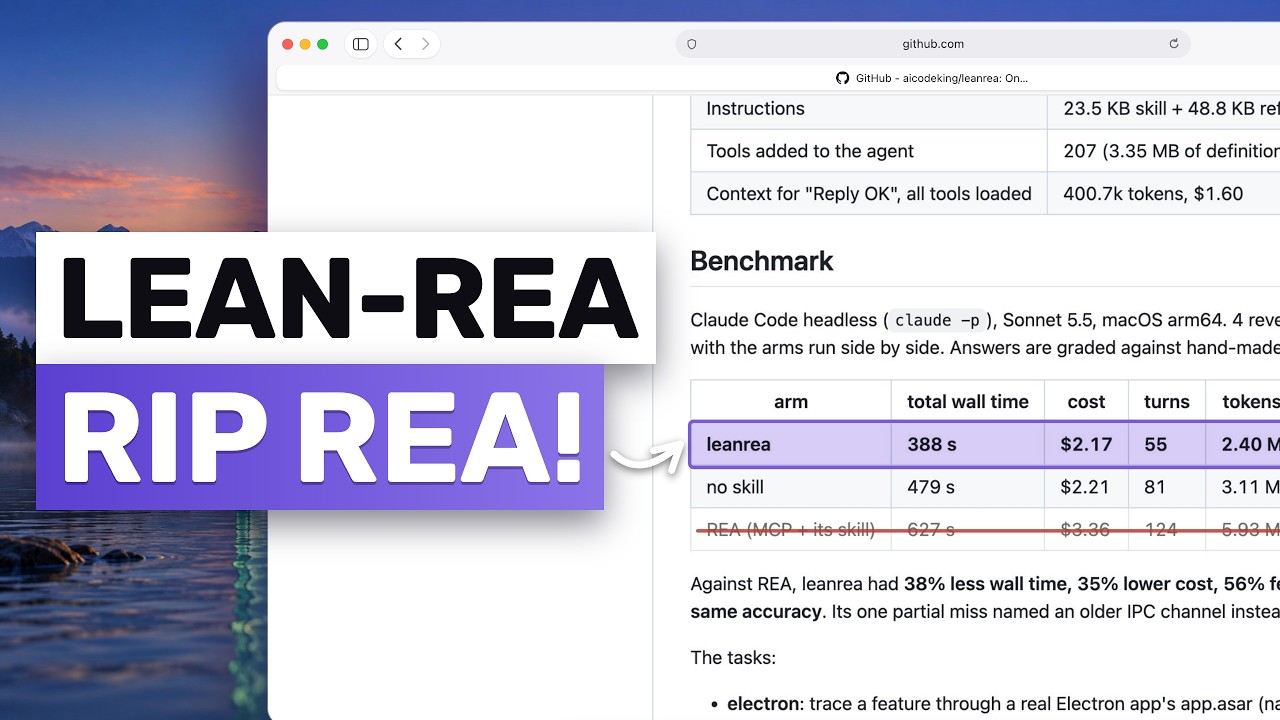Click the "arm" column header
Image resolution: width=1280 pixels, height=720 pixels.
click(791, 402)
